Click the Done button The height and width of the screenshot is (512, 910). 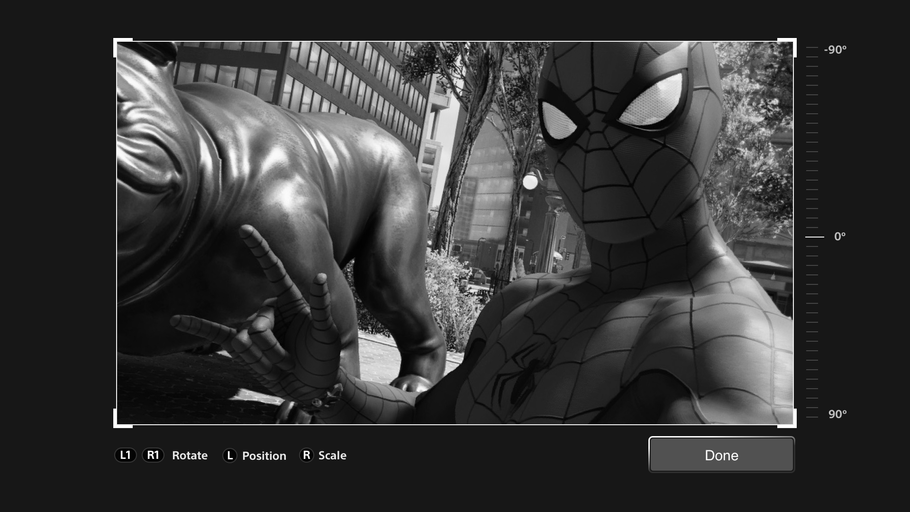pyautogui.click(x=721, y=455)
